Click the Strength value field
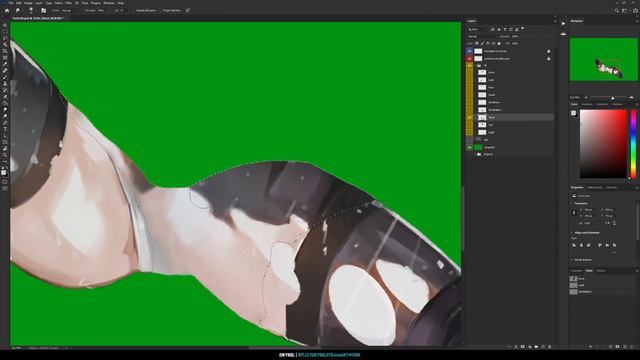Viewport: 640px width, 360px height. (x=101, y=11)
